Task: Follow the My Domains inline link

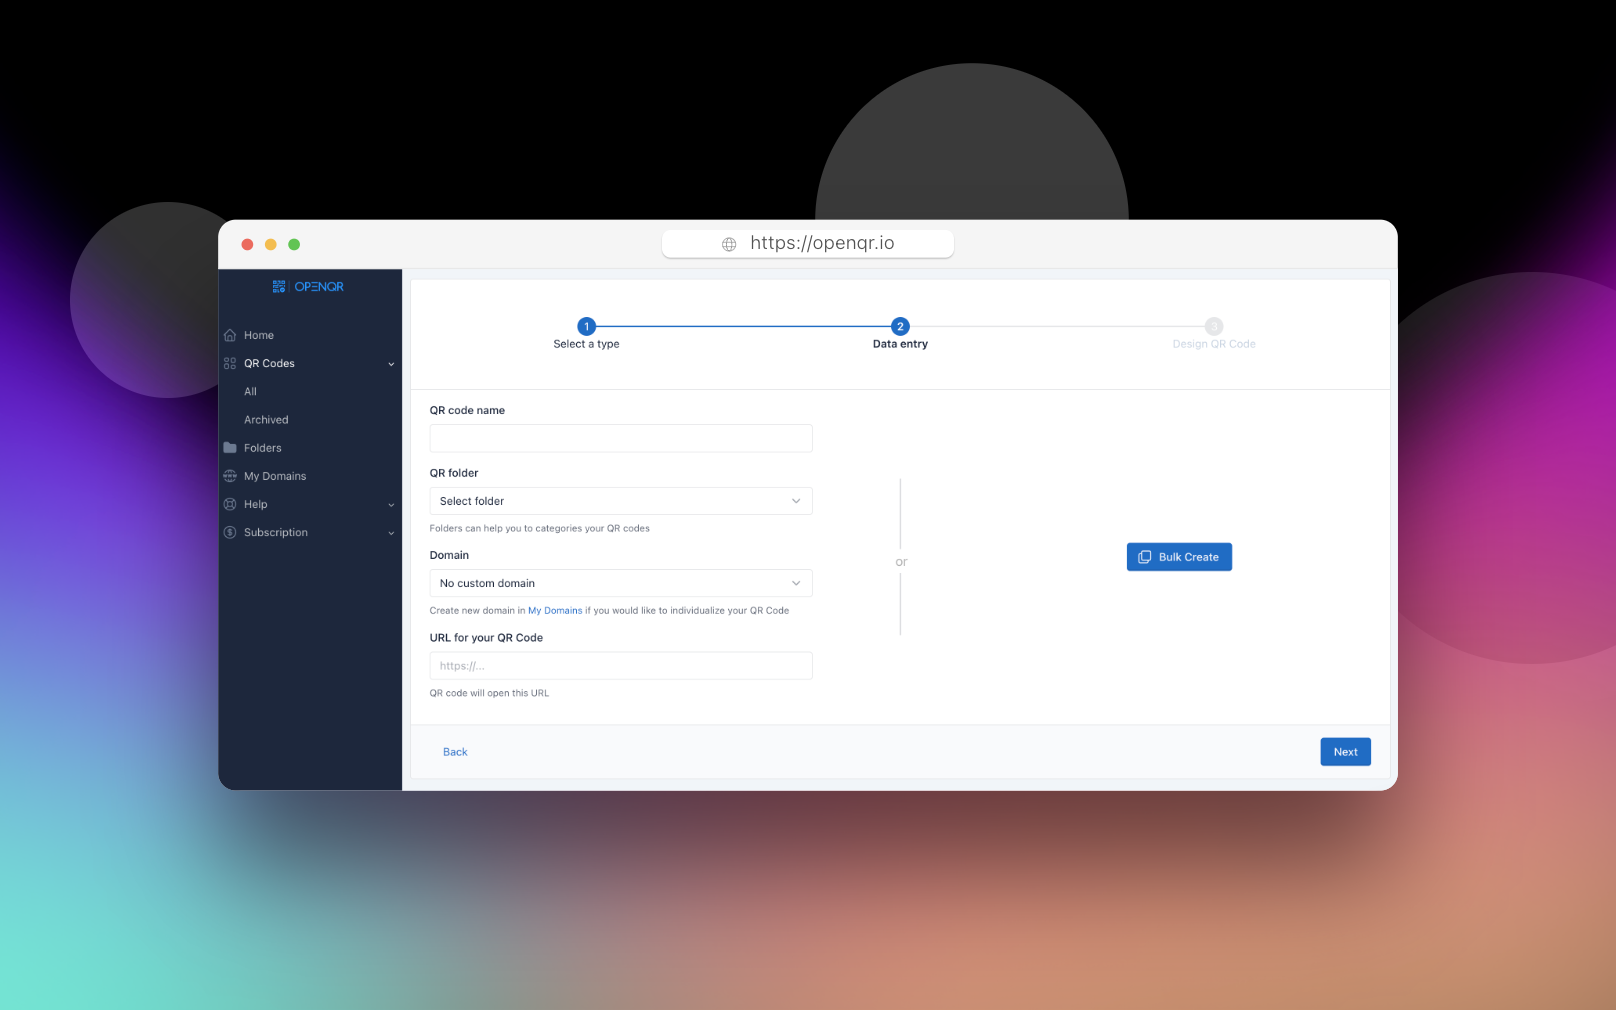Action: 555,611
